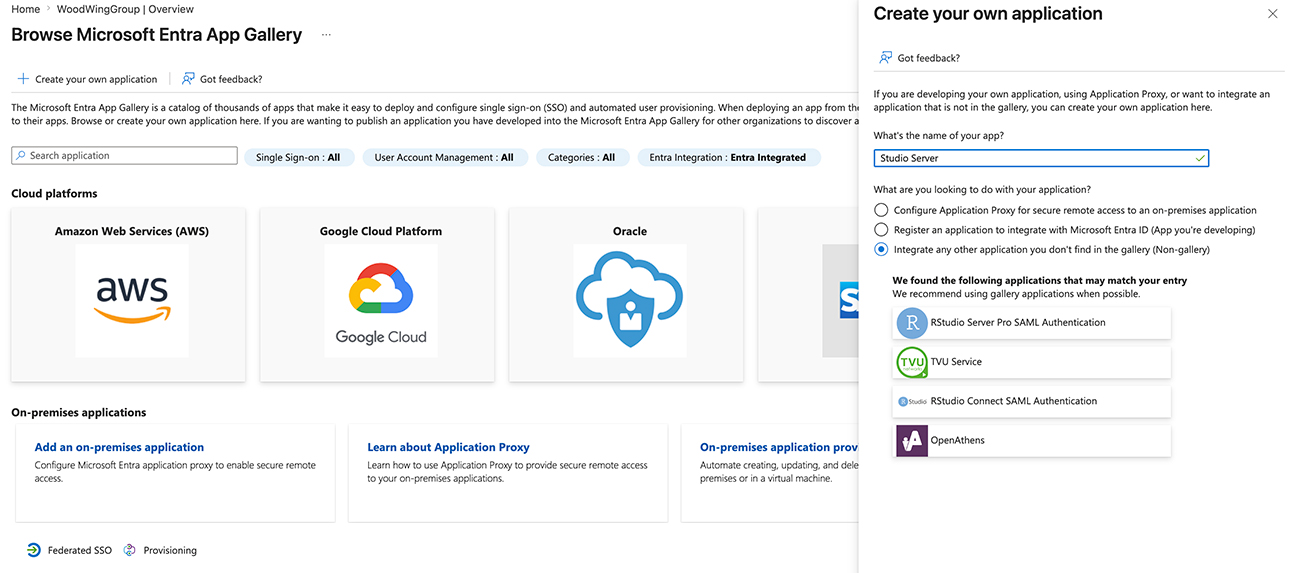
Task: Click the partially hidden fourth cloud platform card
Action: [808, 294]
